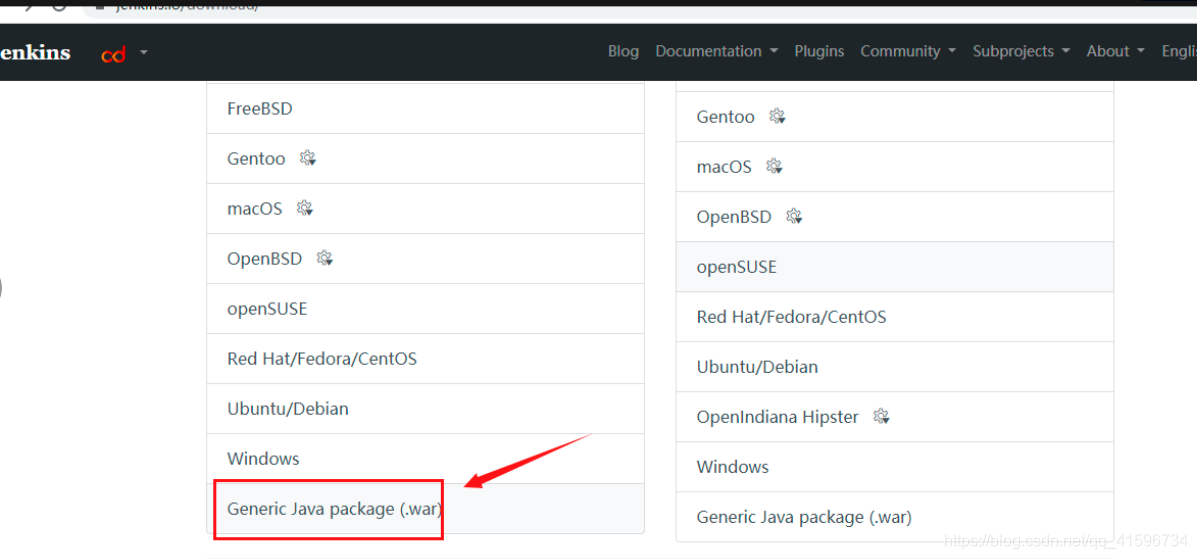1197x559 pixels.
Task: Click the gear icon beside left OpenBSD
Action: pyautogui.click(x=325, y=258)
